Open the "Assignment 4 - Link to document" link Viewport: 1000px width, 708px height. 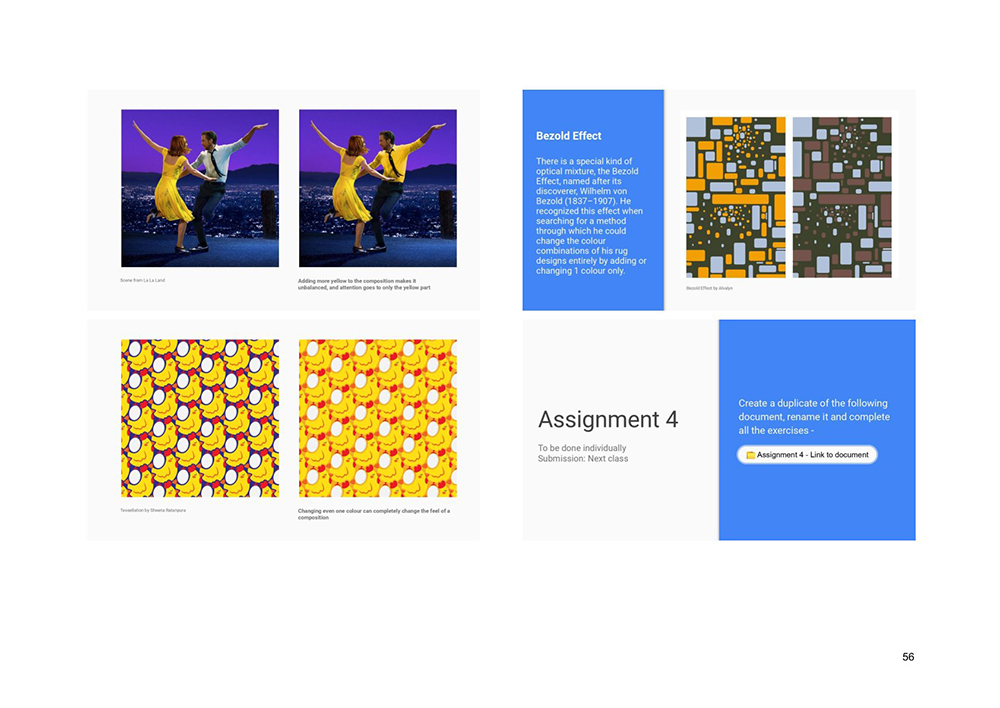click(x=807, y=455)
